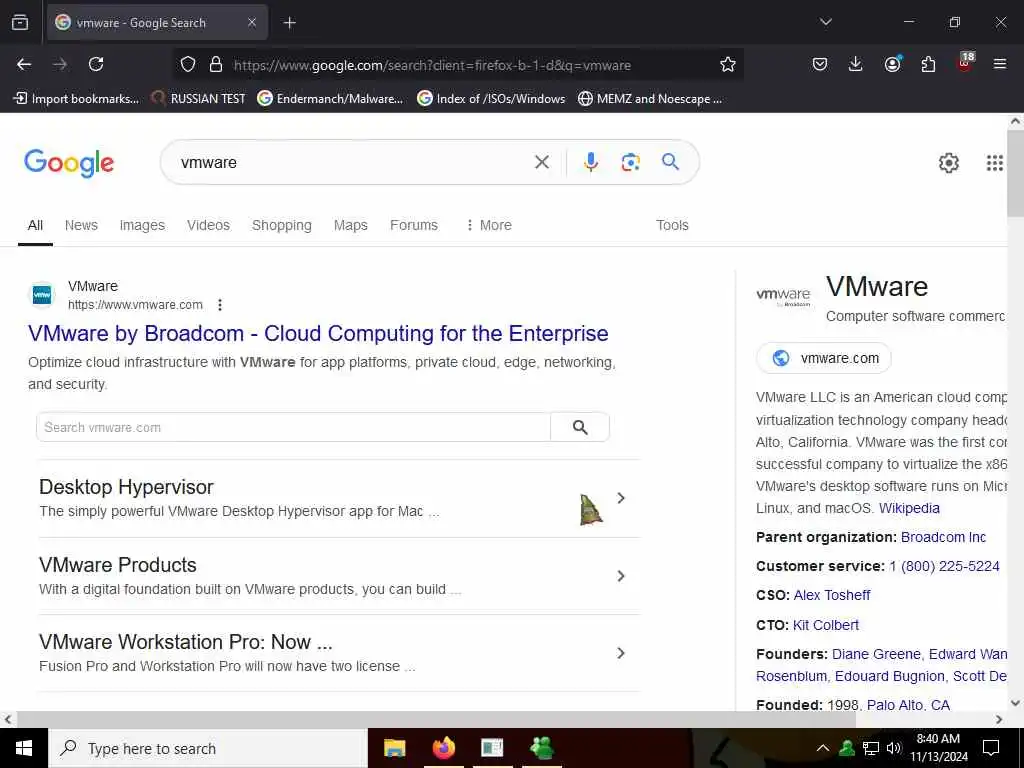
Task: Open Firefox account menu
Action: point(892,64)
